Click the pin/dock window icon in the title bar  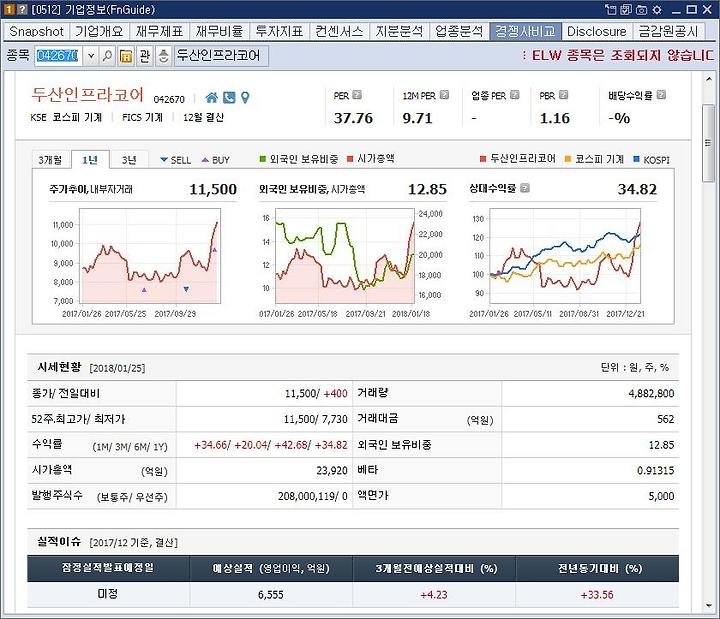point(610,9)
